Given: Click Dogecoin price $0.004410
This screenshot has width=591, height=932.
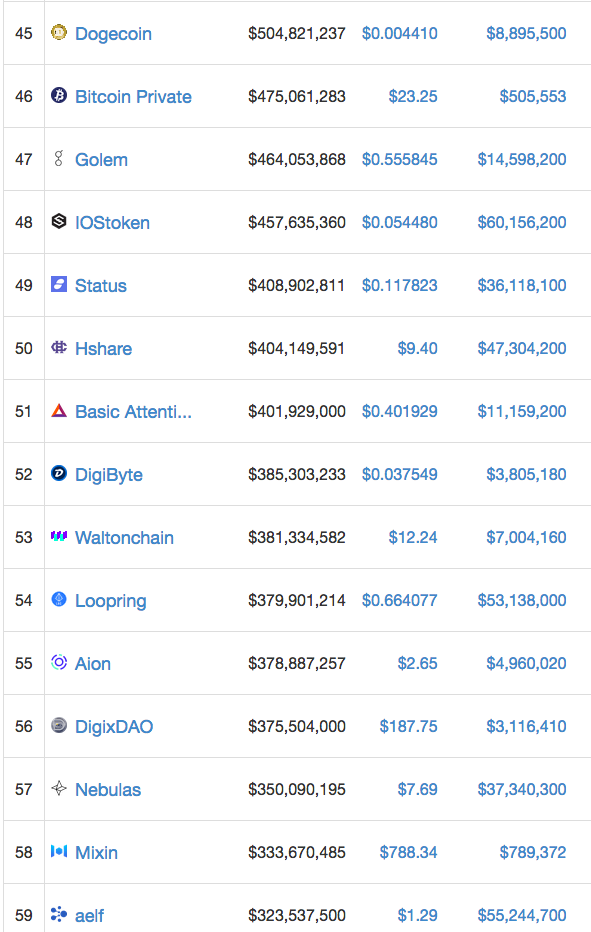Looking at the screenshot, I should coord(400,33).
